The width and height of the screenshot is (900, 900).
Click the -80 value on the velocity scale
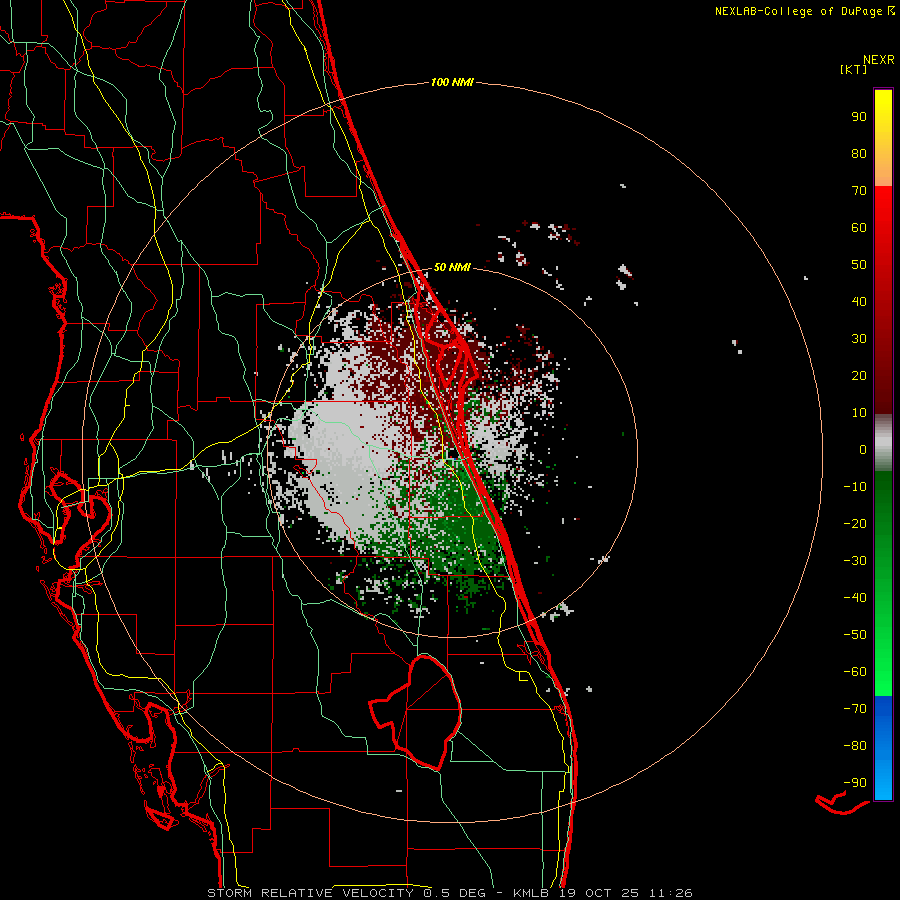pos(855,746)
